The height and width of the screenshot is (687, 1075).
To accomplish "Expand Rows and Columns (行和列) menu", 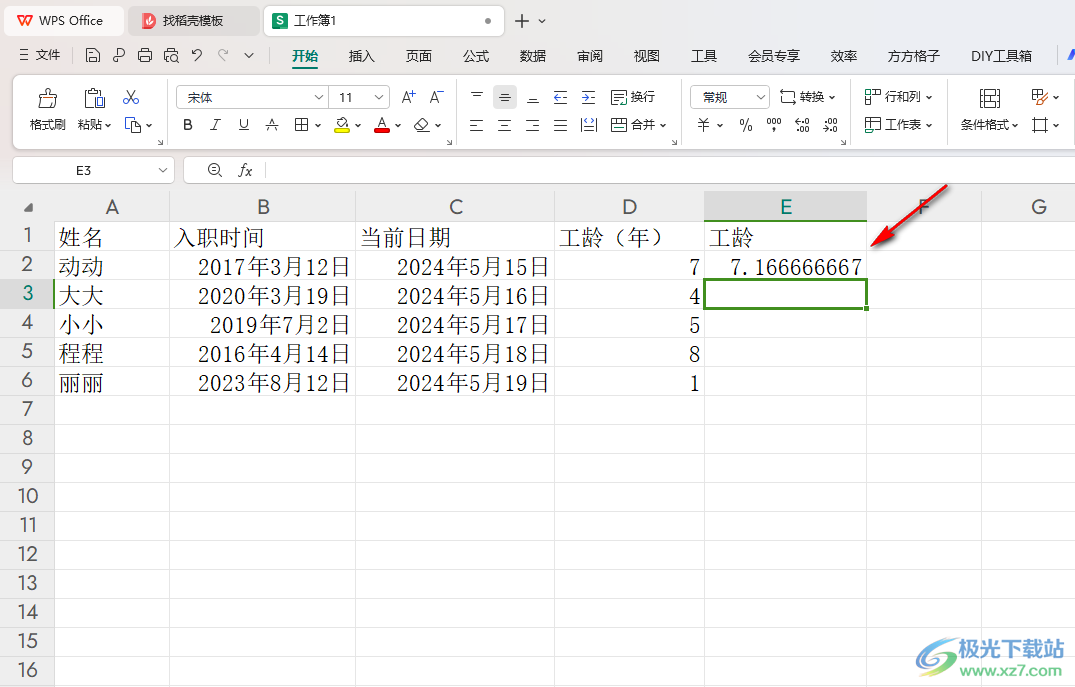I will (898, 97).
